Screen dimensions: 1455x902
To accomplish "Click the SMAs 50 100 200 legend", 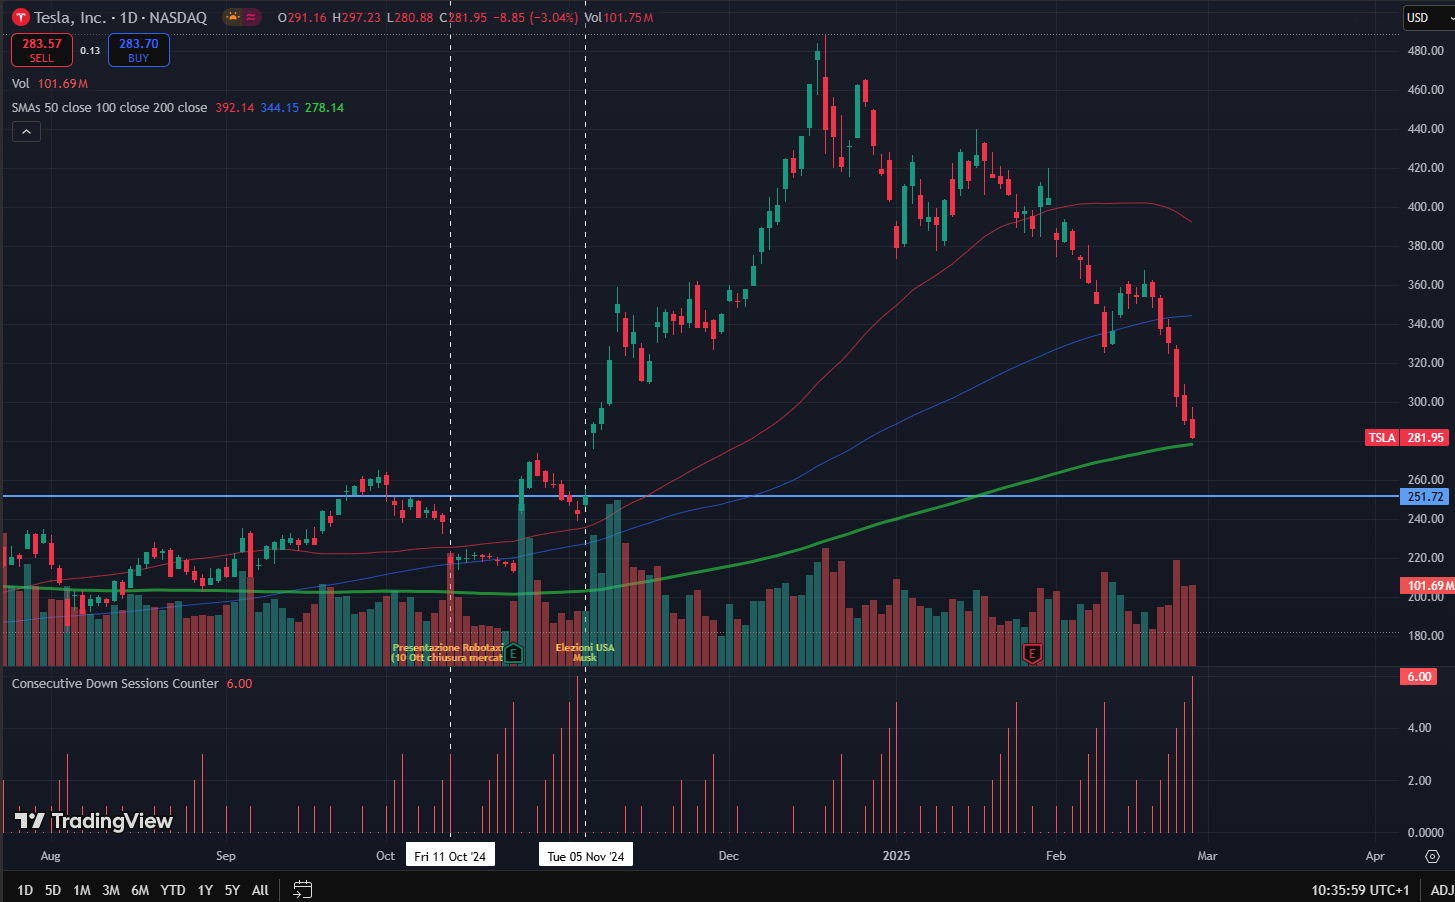I will pos(110,108).
